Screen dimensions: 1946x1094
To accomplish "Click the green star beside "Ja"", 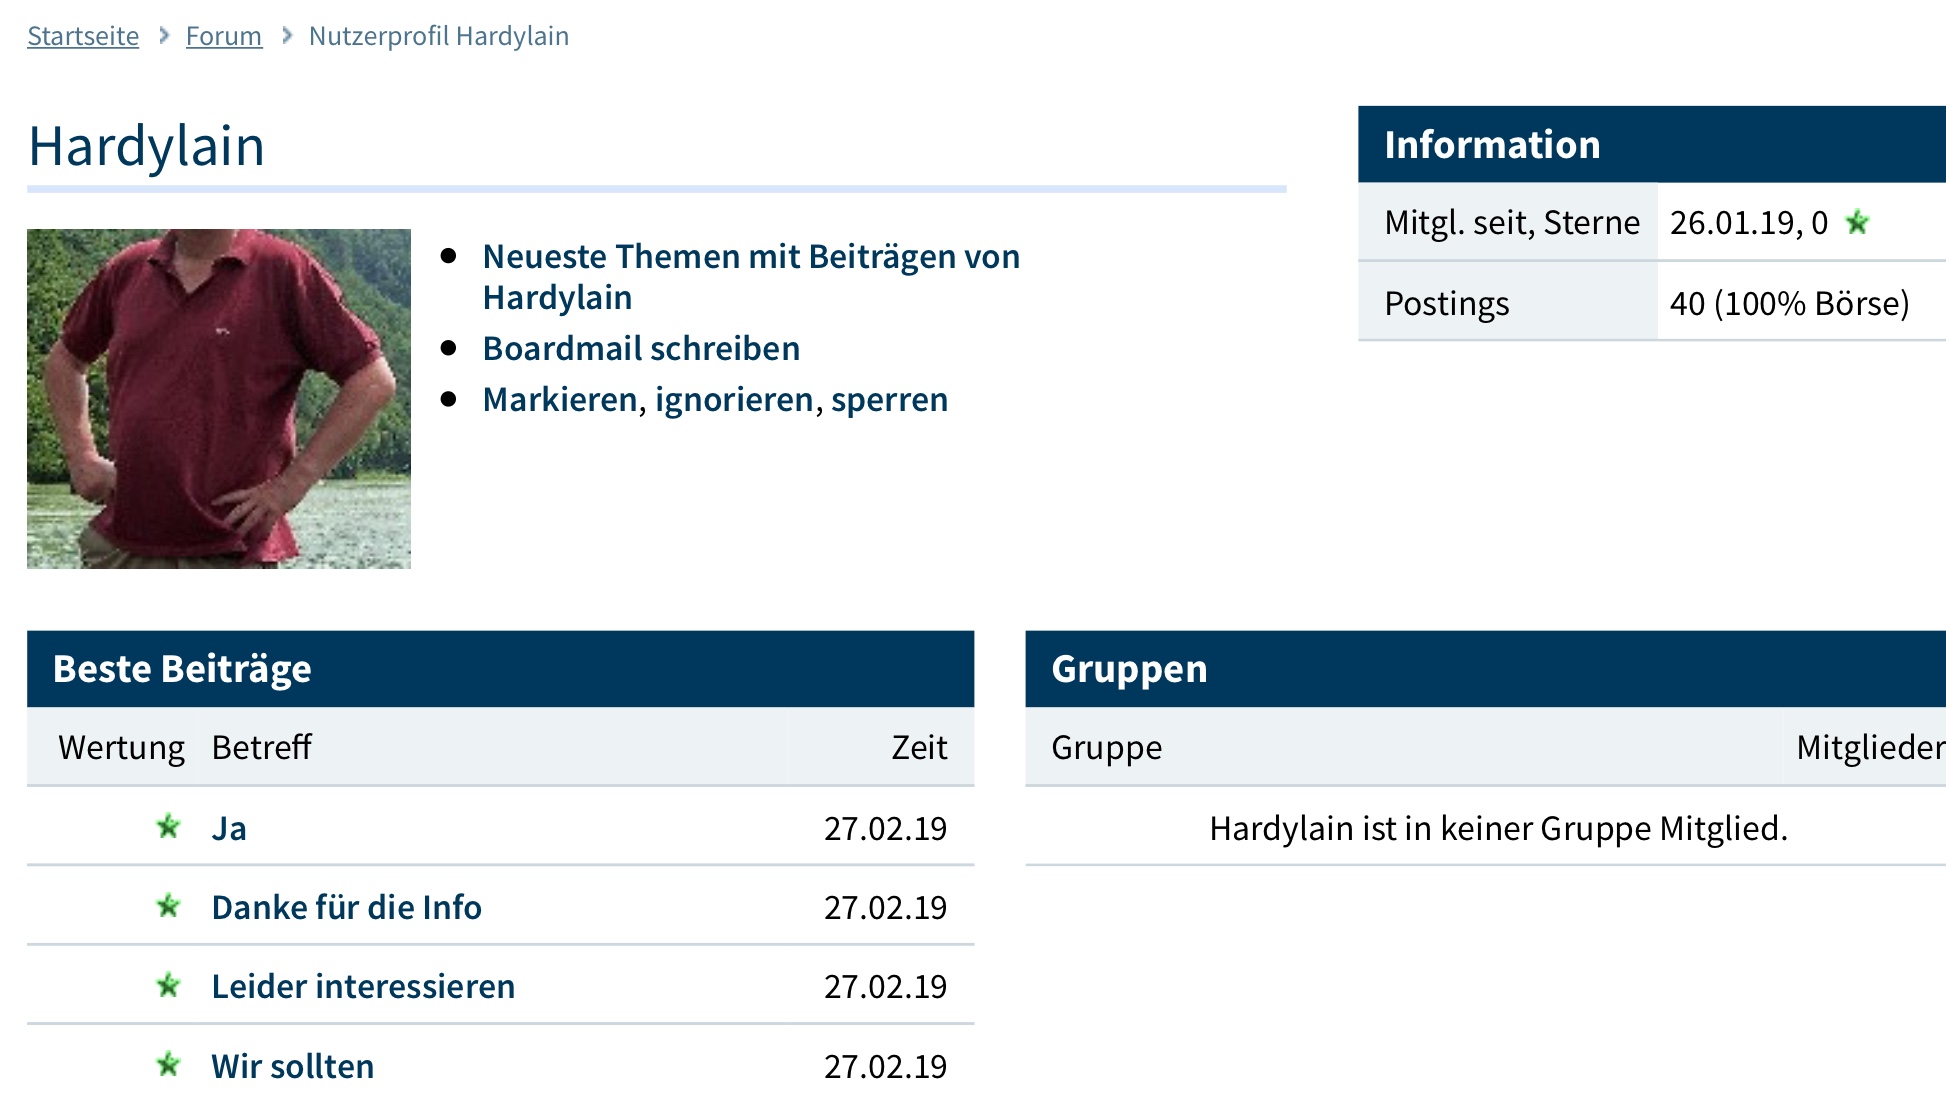I will 170,827.
